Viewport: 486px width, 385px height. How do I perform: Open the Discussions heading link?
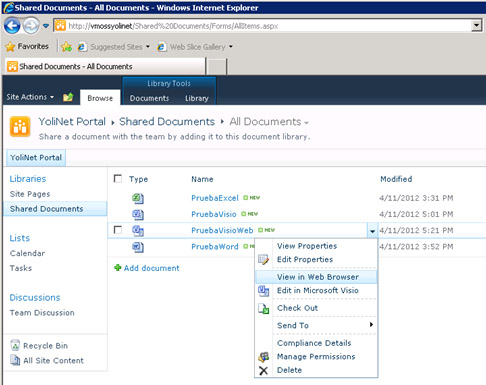point(35,297)
